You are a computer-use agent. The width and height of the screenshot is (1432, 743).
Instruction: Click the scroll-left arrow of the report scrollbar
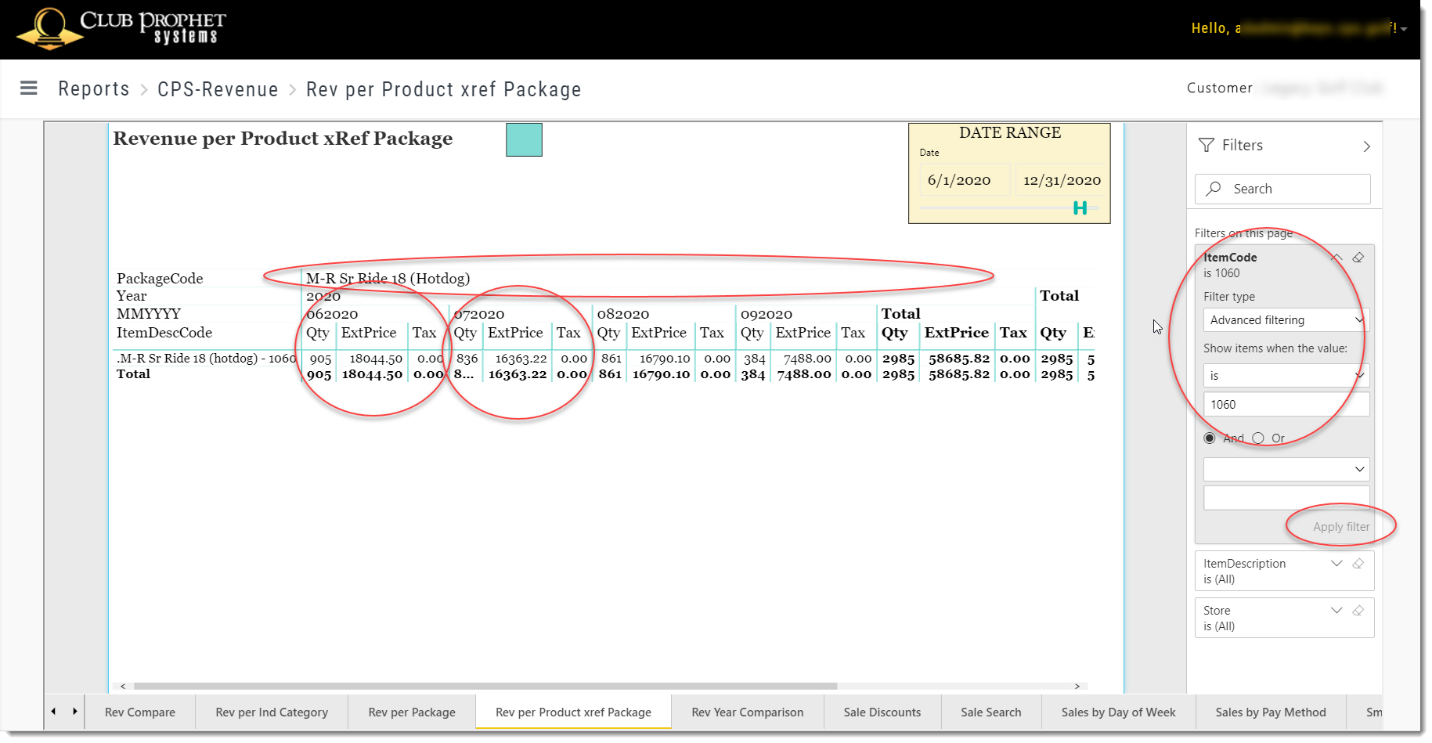pos(122,687)
